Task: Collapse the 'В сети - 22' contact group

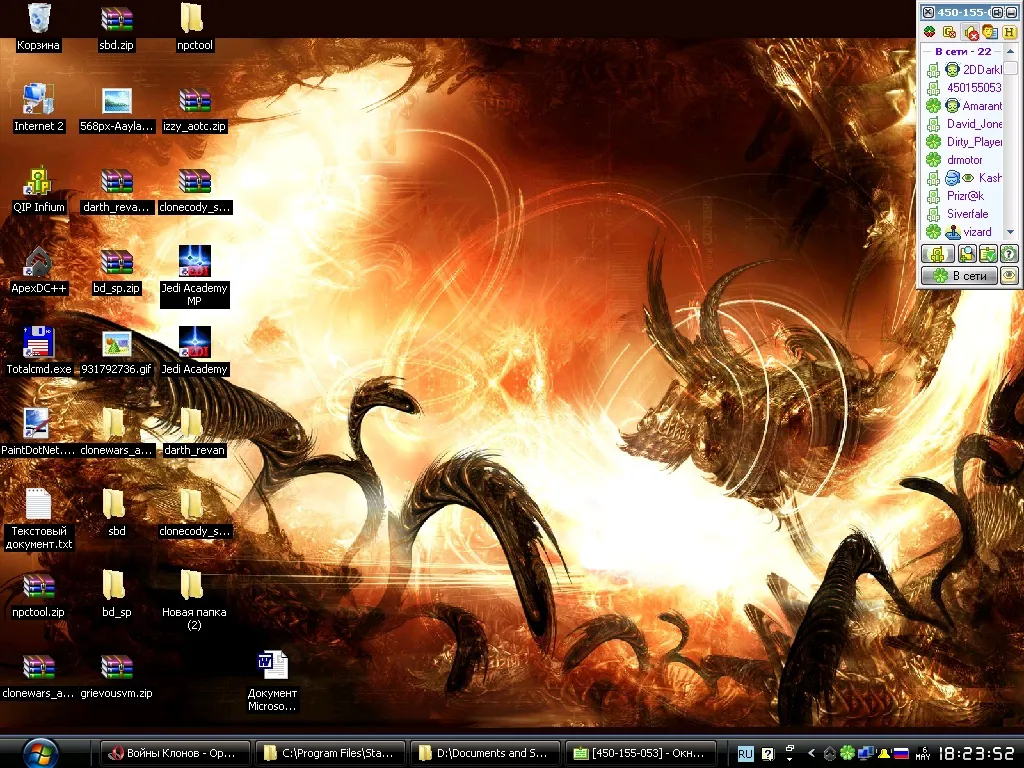Action: click(x=963, y=51)
